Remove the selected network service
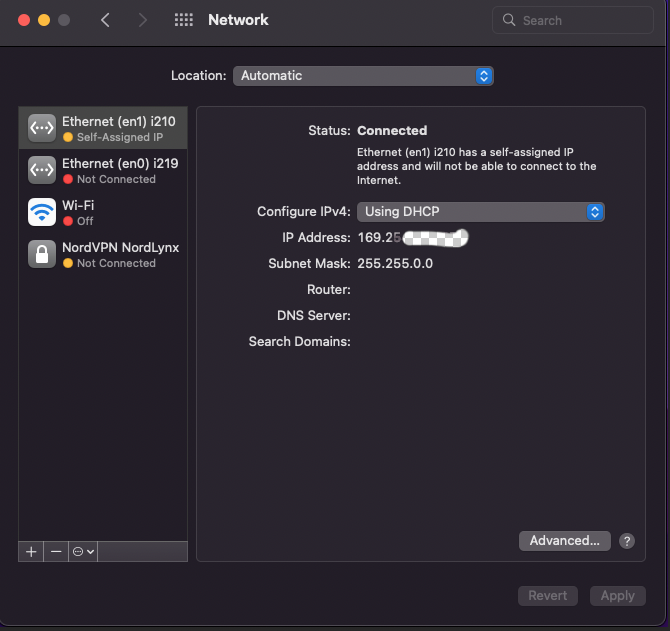This screenshot has height=631, width=670. 56,552
